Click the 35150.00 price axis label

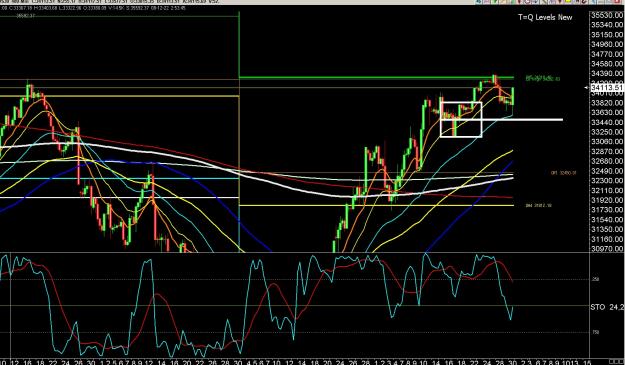click(607, 35)
